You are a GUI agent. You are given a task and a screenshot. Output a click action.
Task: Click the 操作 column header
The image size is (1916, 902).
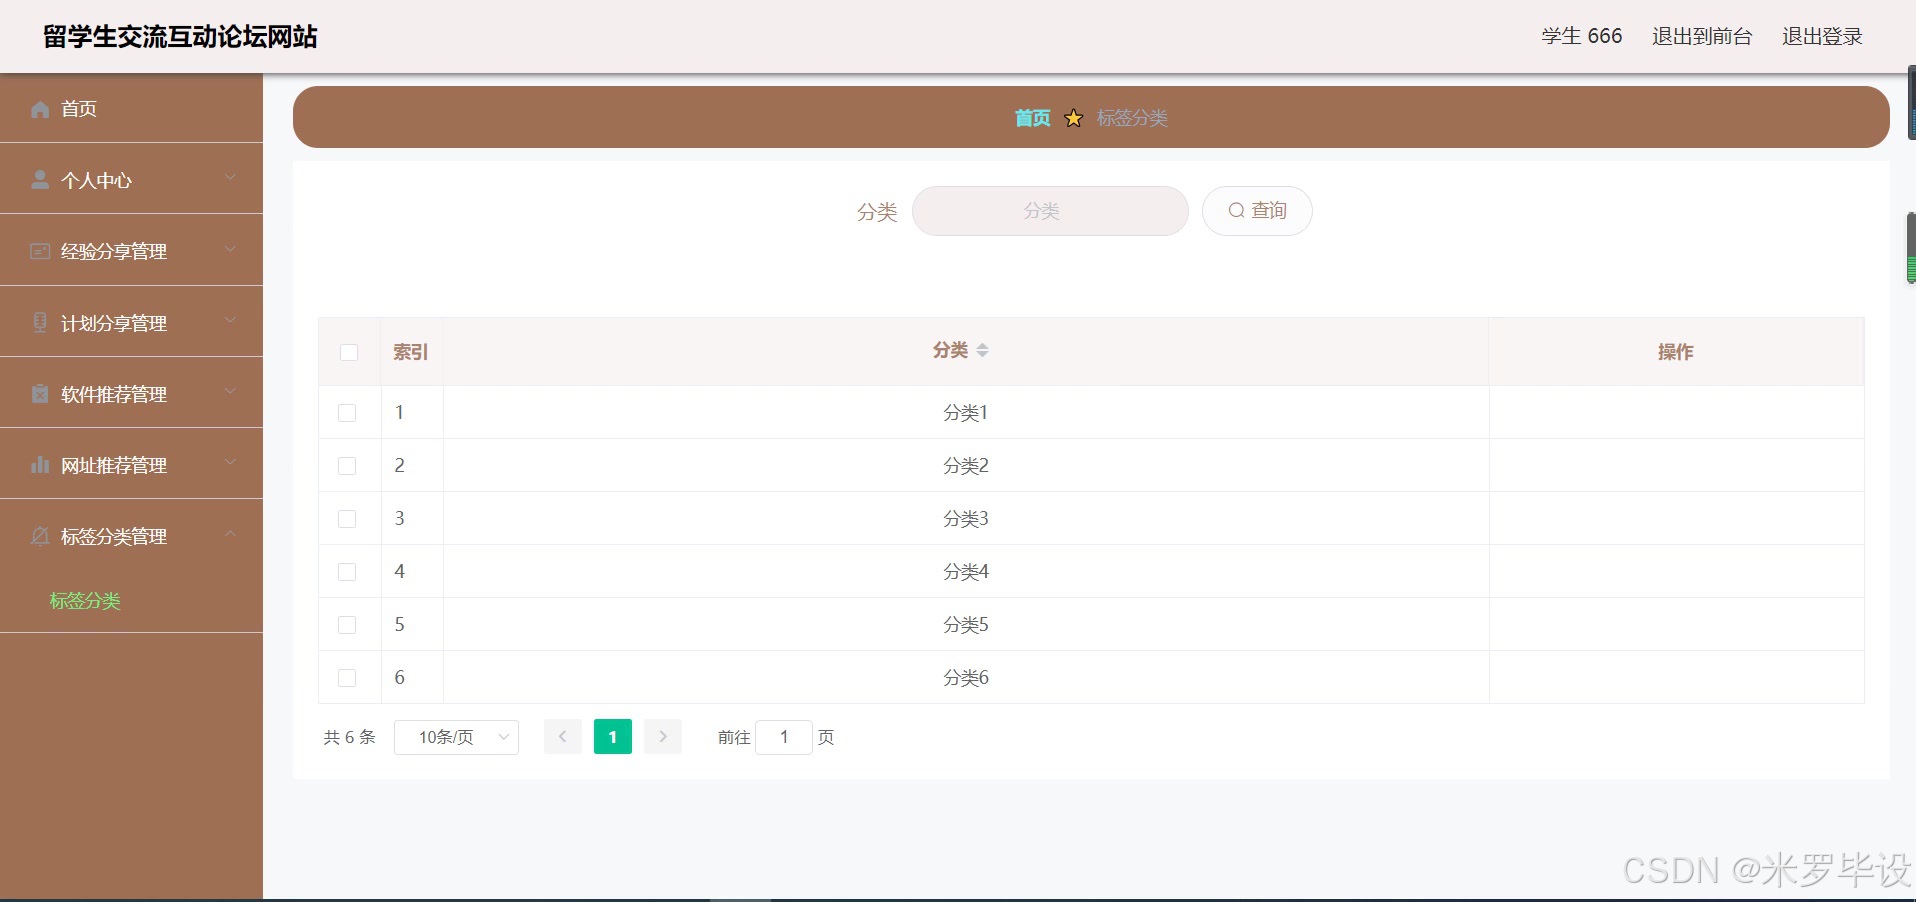tap(1675, 352)
